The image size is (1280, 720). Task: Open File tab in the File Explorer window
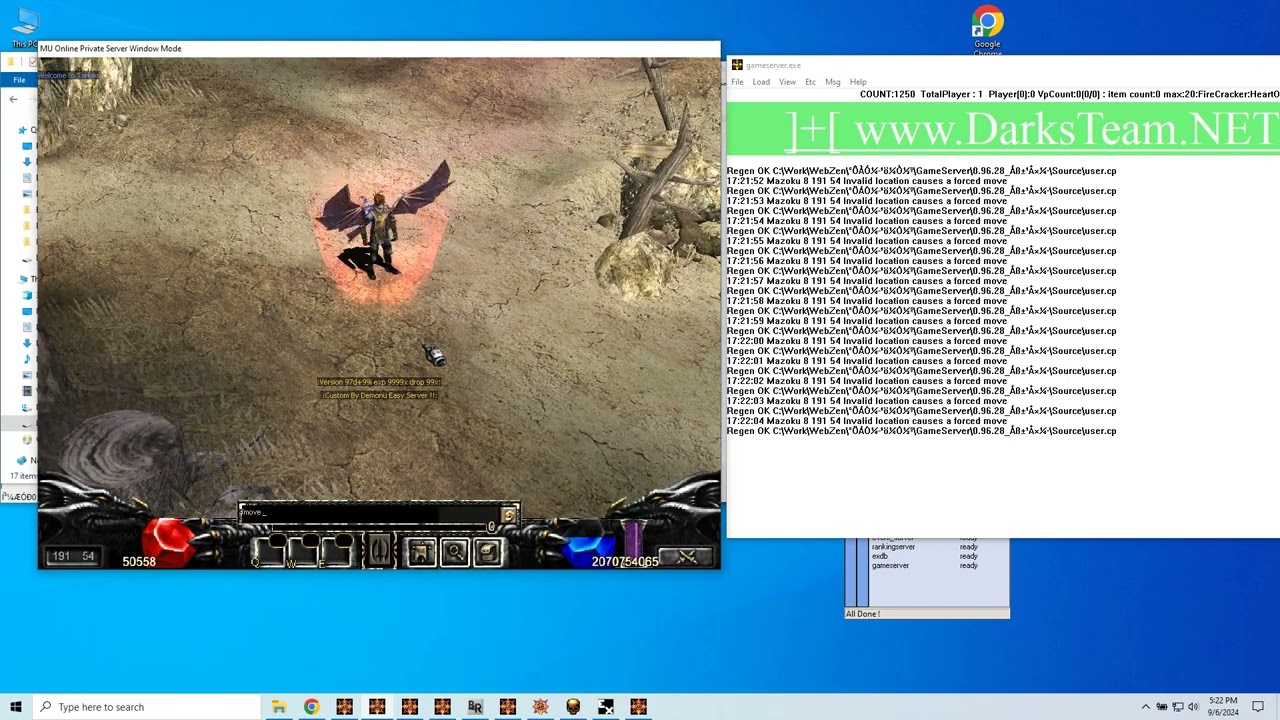(19, 80)
